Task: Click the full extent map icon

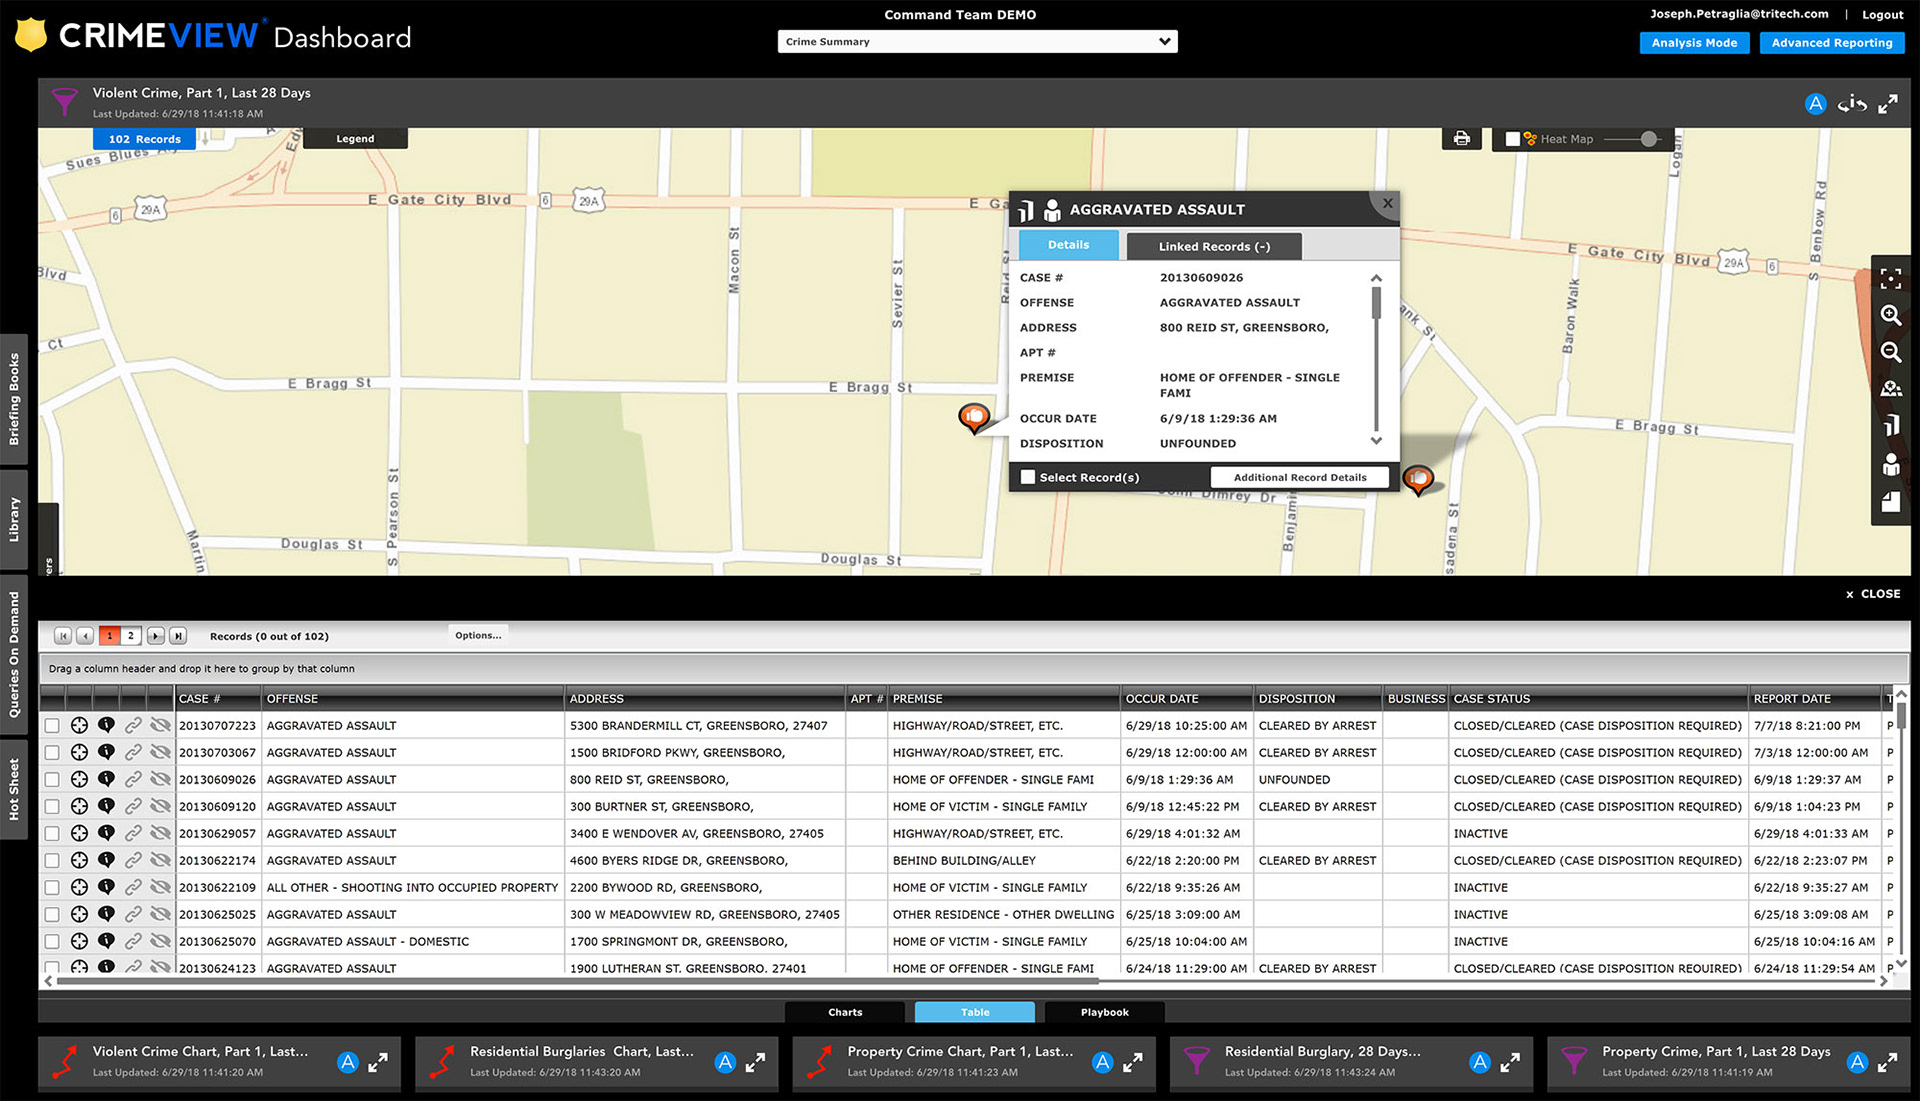Action: [x=1890, y=279]
